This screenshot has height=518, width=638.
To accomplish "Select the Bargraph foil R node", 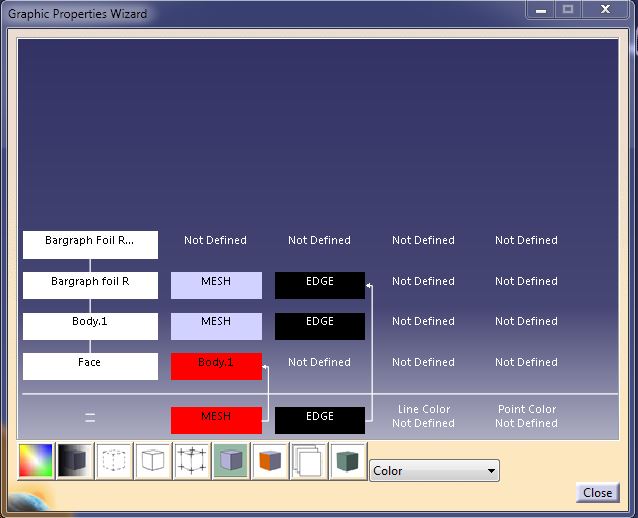I will [90, 285].
